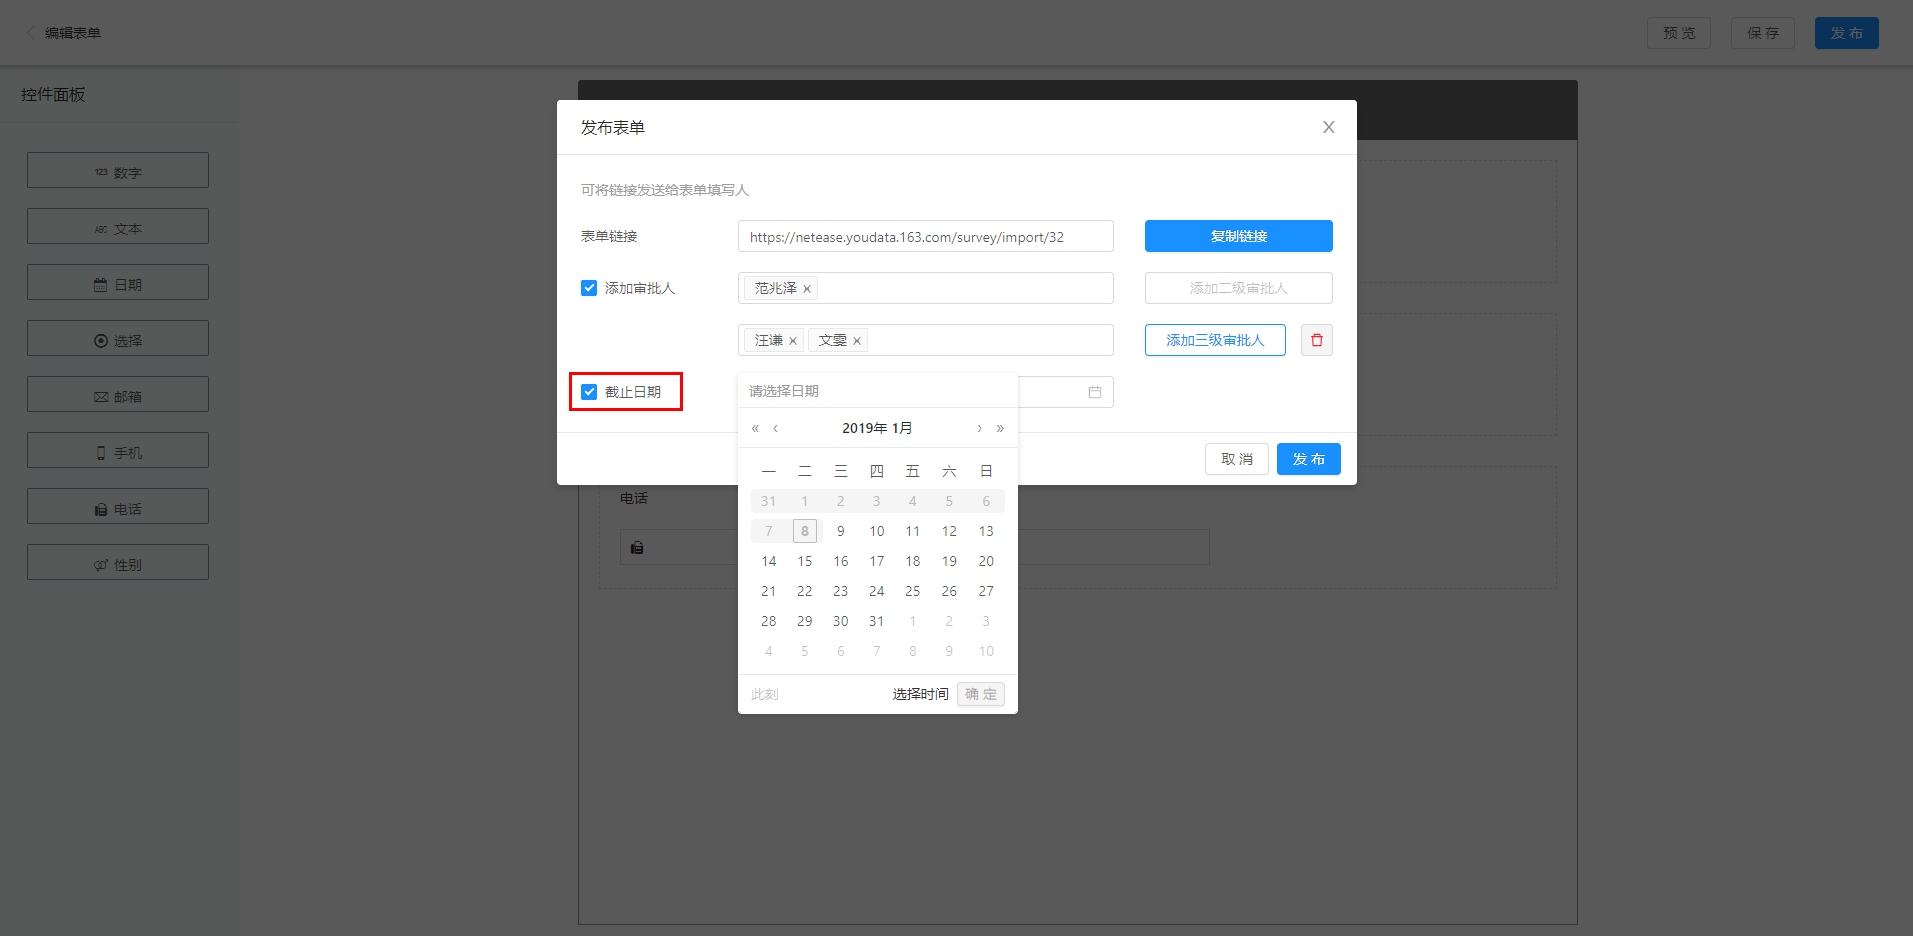This screenshot has height=936, width=1913.
Task: Select January 13 in the calendar
Action: (986, 531)
